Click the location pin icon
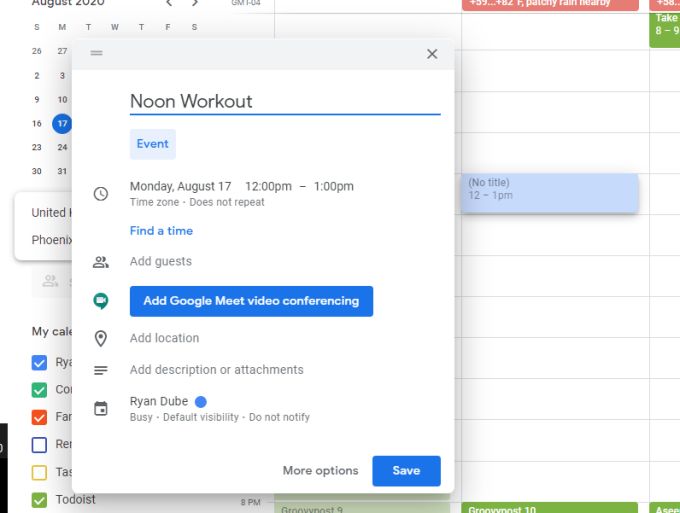Viewport: 680px width, 513px height. [x=101, y=339]
